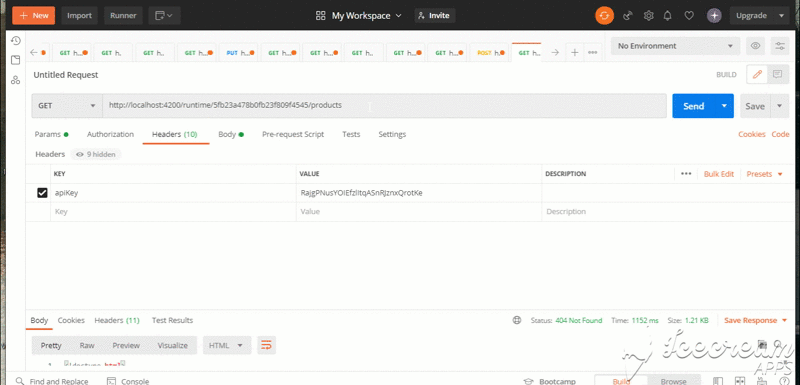Open the Test Results tab
This screenshot has width=800, height=385.
coord(172,320)
